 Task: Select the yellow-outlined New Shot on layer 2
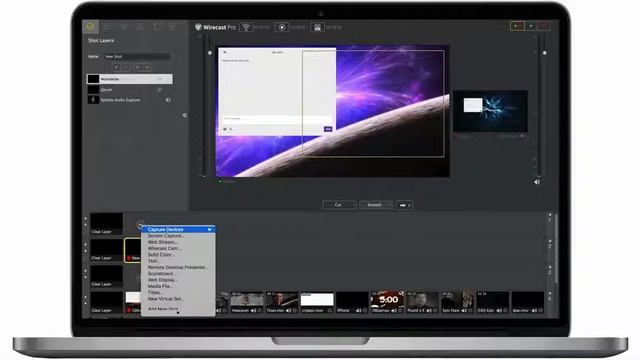click(133, 250)
